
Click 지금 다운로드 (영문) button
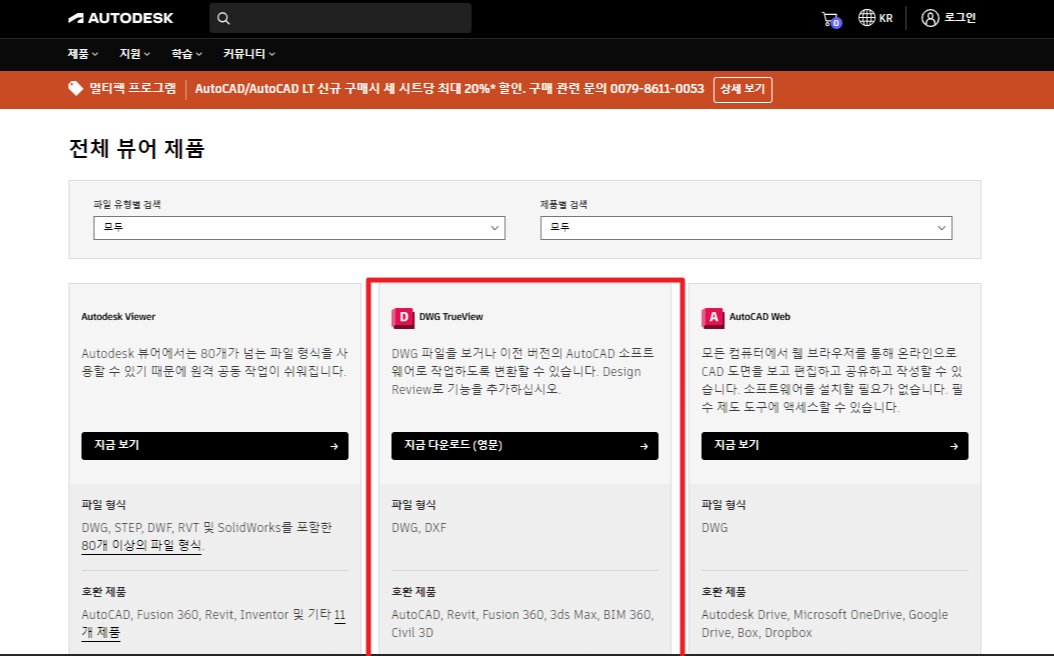[x=524, y=446]
